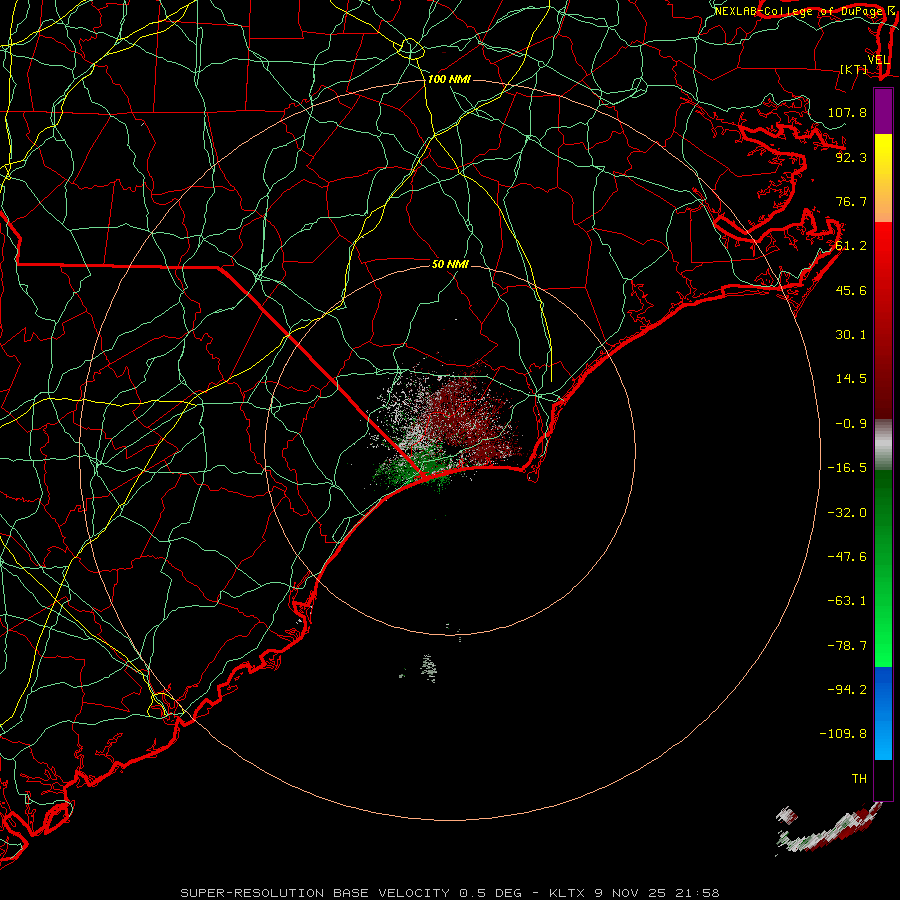
Task: Click the -47.6 value on the velocity scale
Action: [847, 557]
